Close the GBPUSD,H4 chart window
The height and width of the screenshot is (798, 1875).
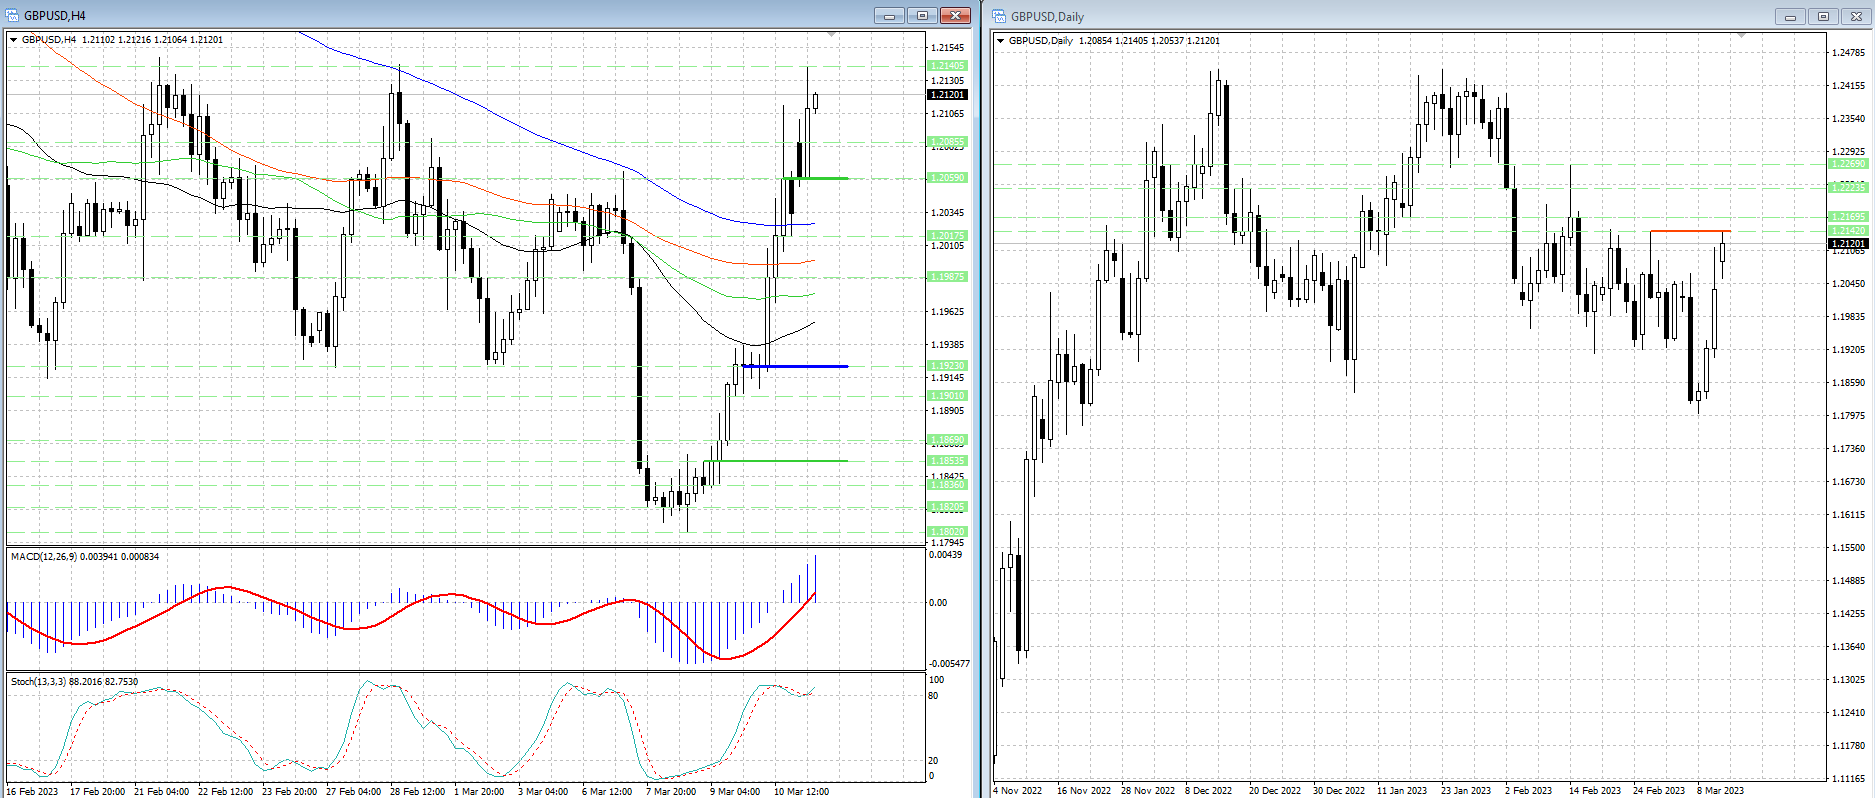pyautogui.click(x=955, y=15)
